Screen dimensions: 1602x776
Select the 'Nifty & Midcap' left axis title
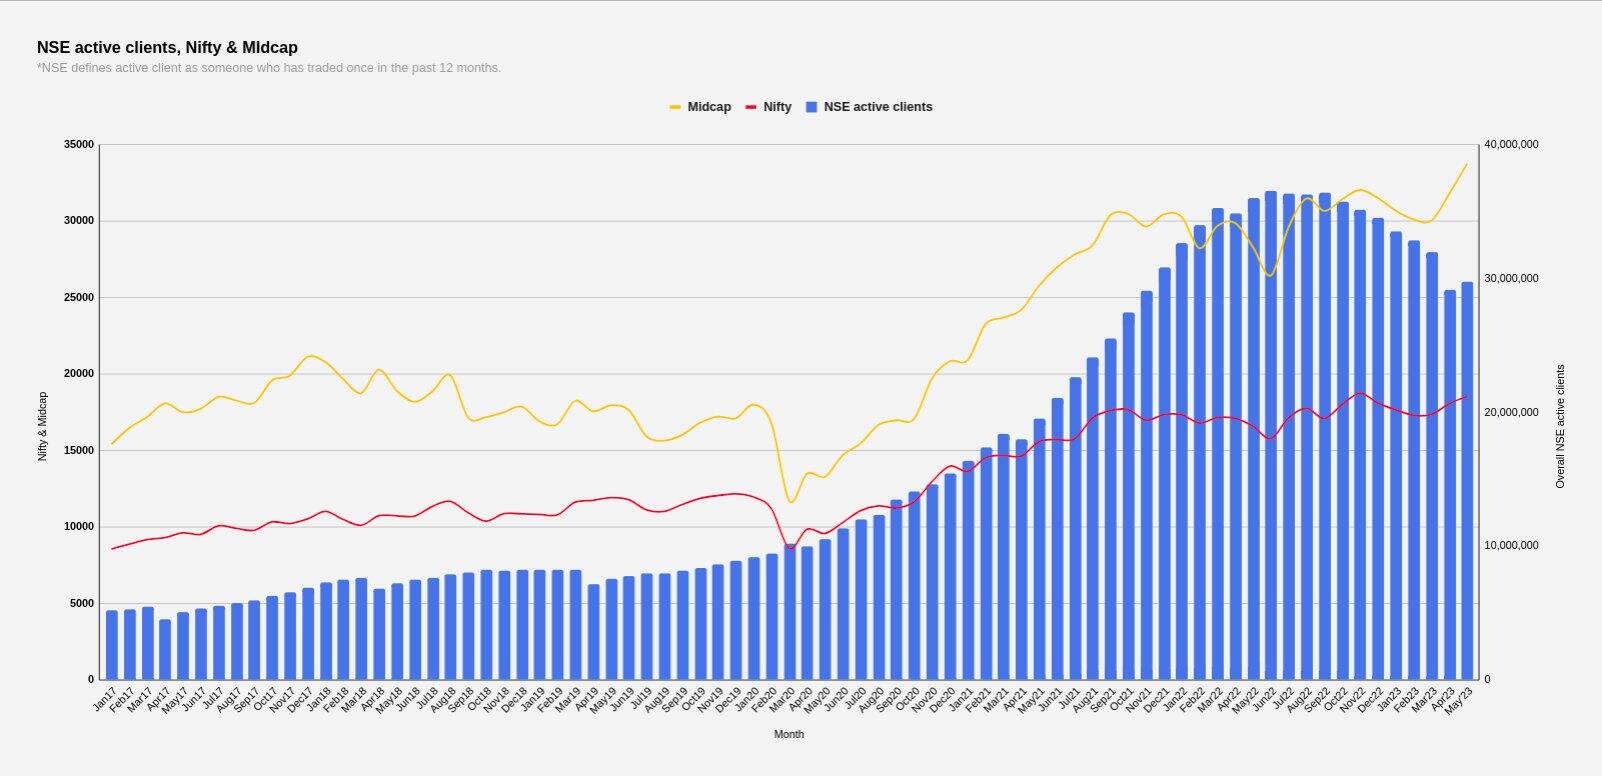pyautogui.click(x=43, y=426)
